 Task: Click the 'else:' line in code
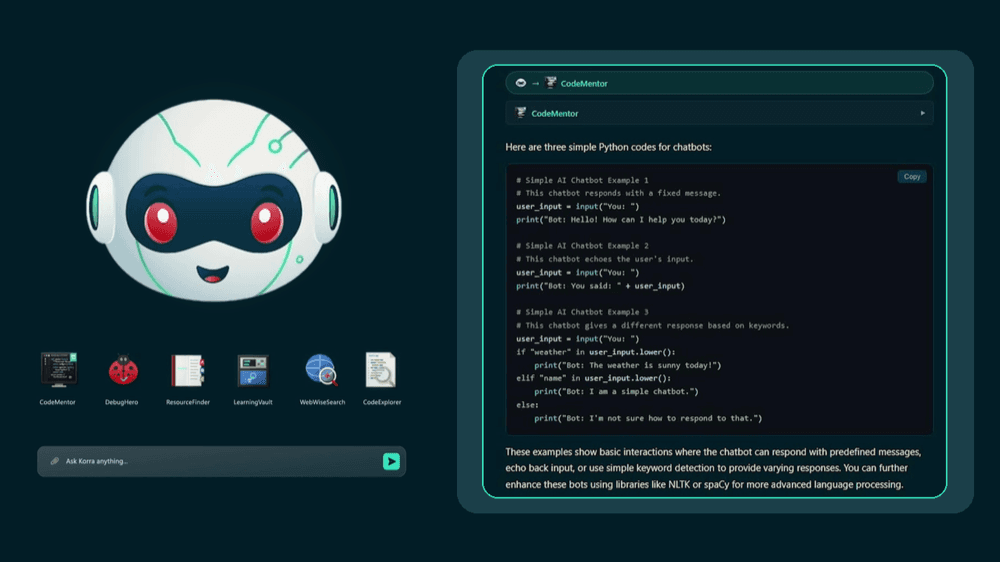[527, 405]
